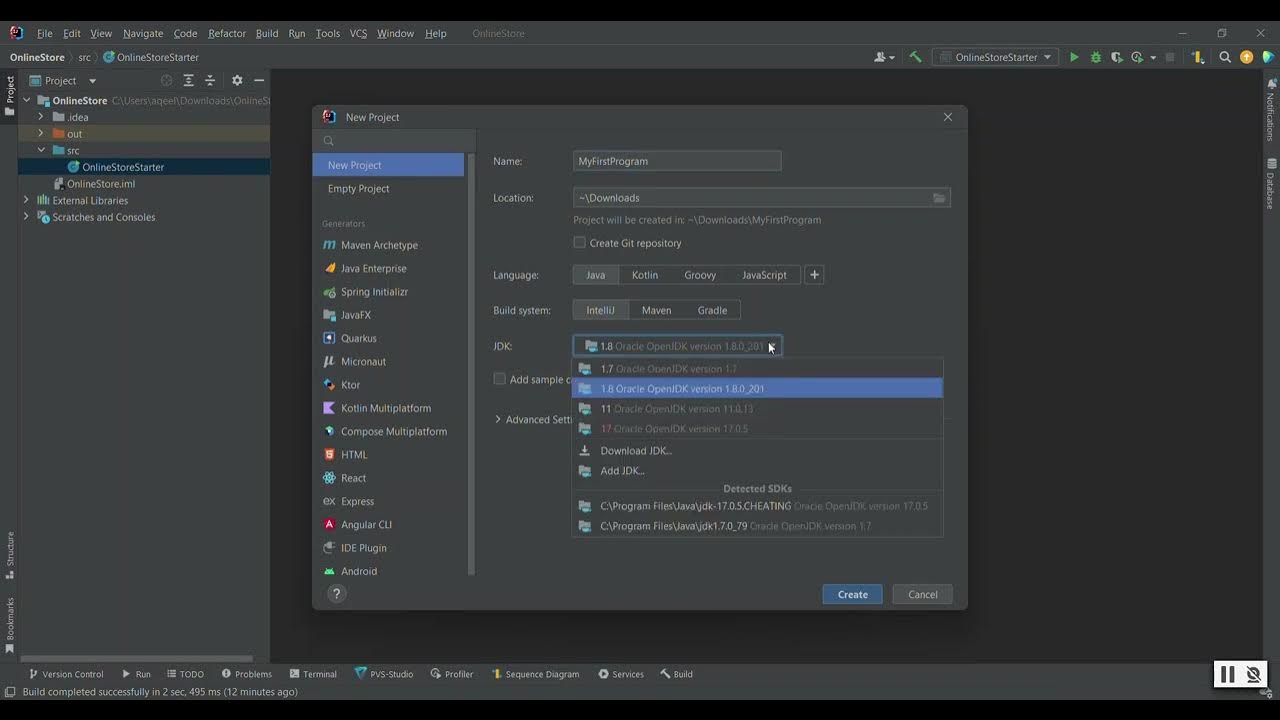Click the tool windows toggle icon in the bottom-left corner
1280x720 pixels.
click(x=10, y=692)
